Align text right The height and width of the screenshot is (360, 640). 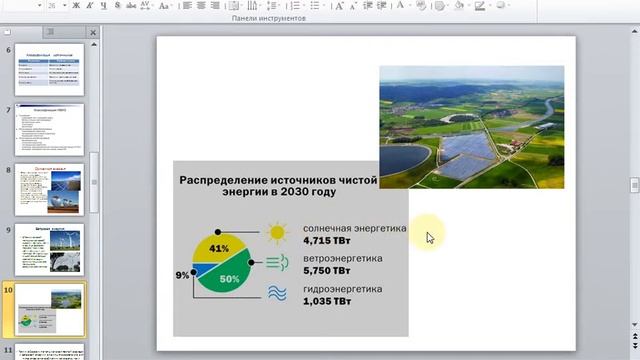215,5
